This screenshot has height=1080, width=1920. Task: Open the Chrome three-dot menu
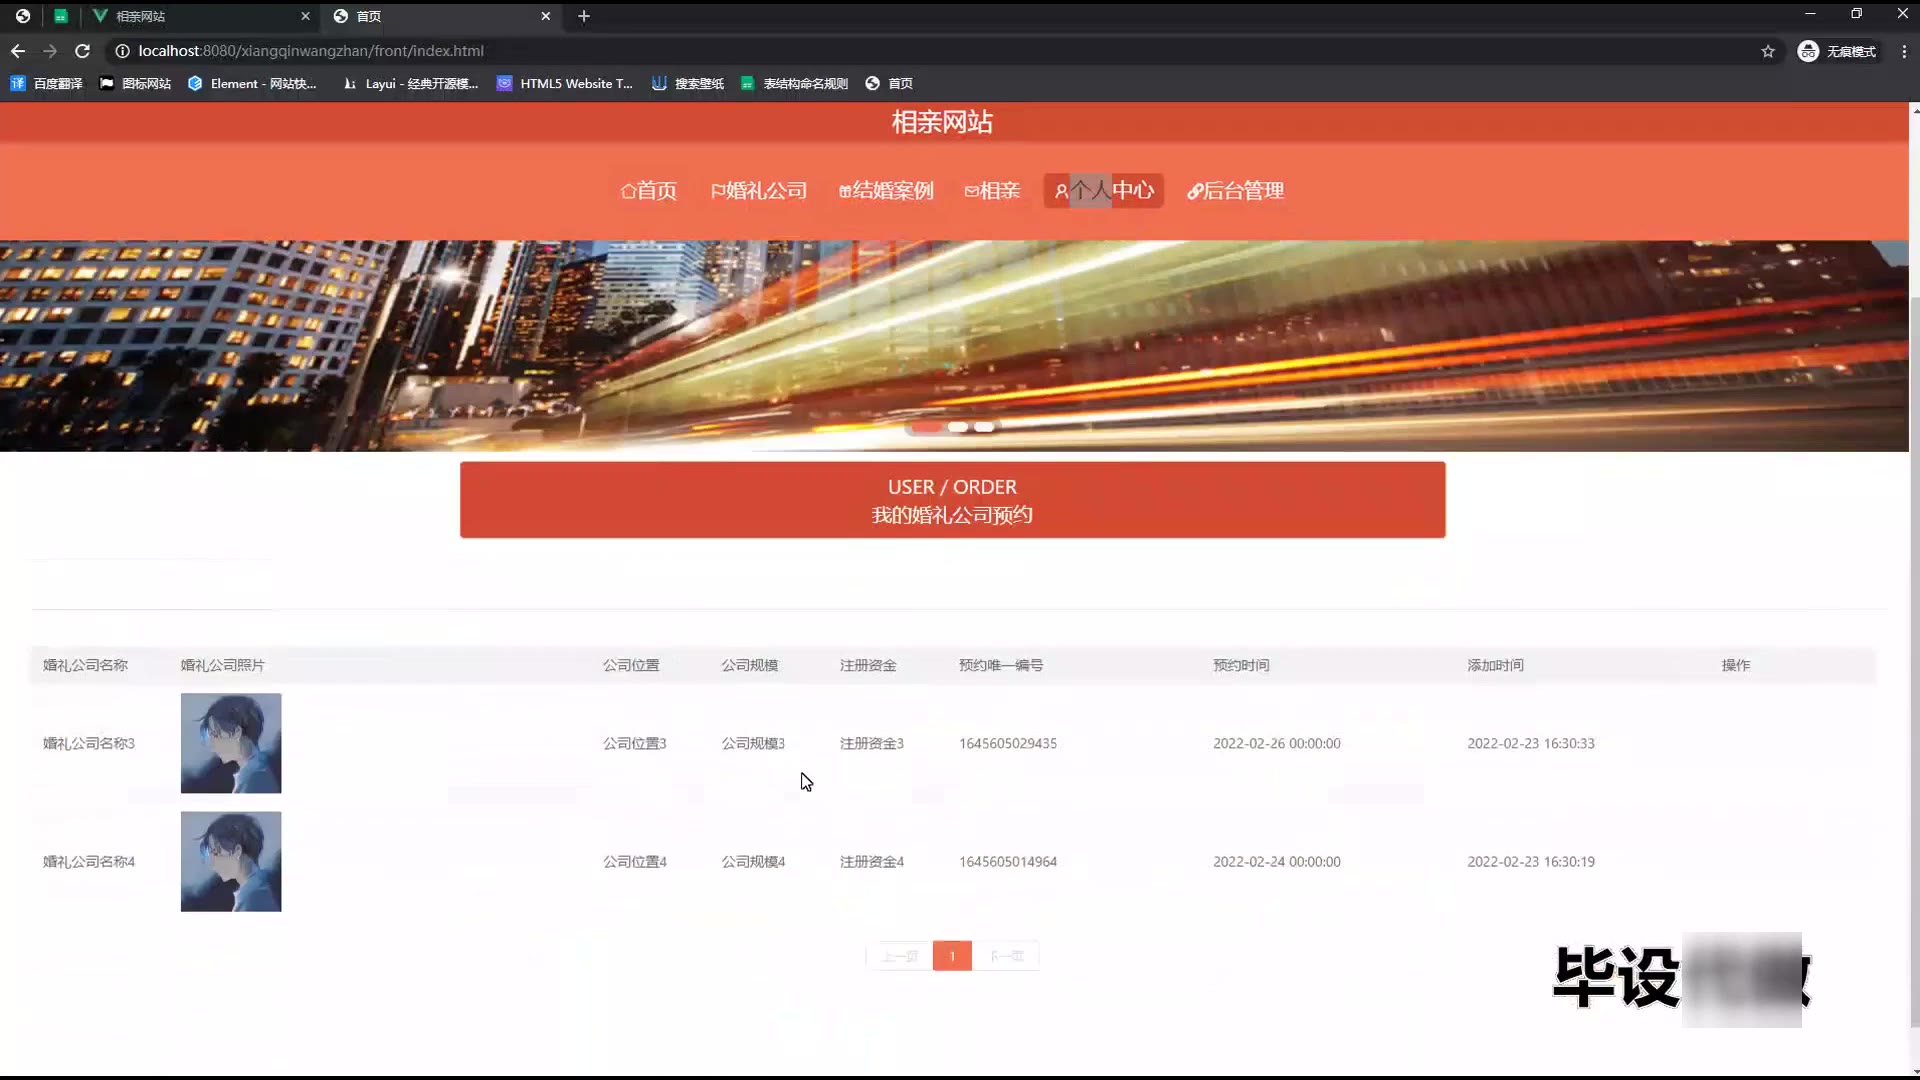click(x=1903, y=51)
